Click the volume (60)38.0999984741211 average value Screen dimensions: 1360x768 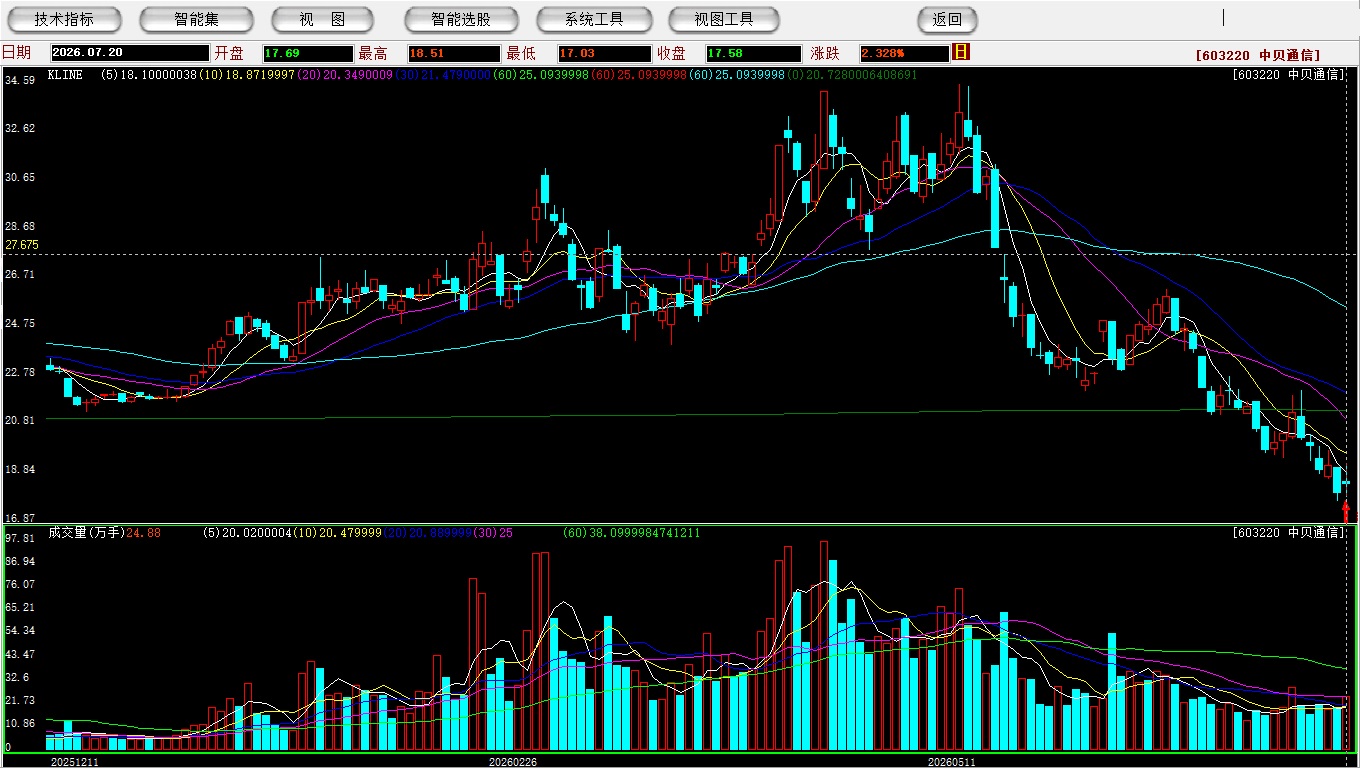click(630, 533)
